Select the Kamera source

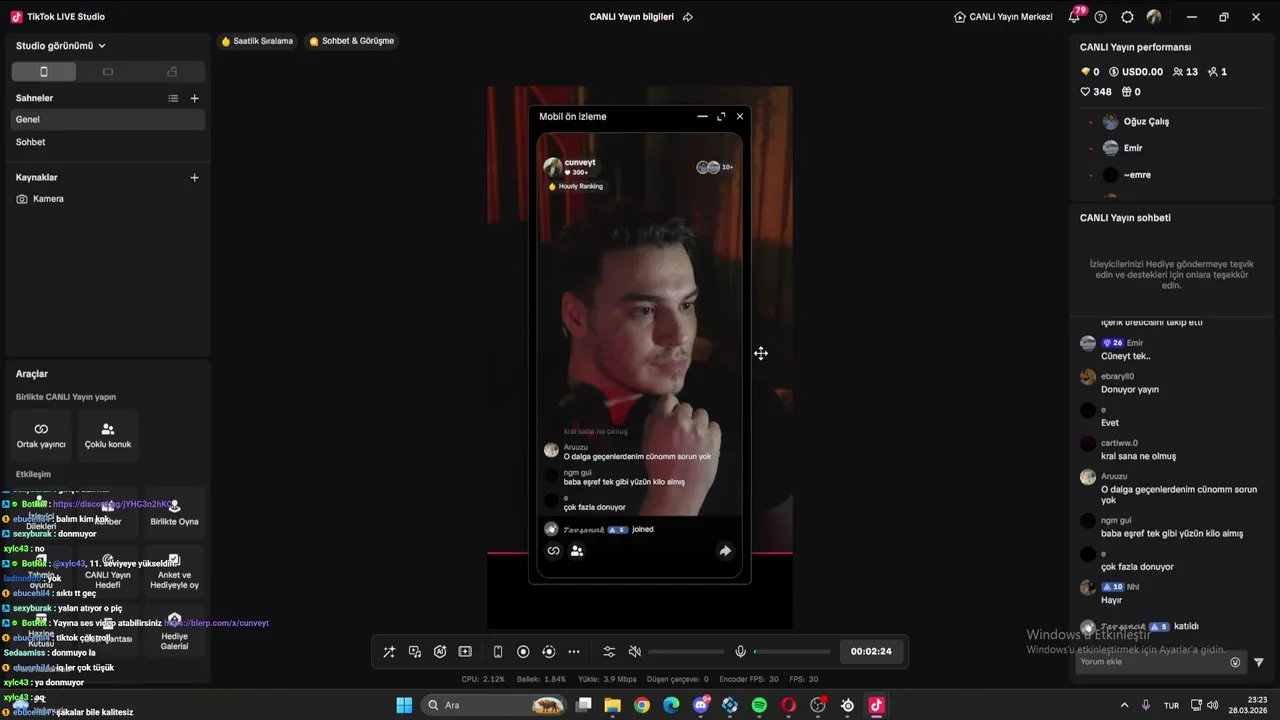click(108, 199)
